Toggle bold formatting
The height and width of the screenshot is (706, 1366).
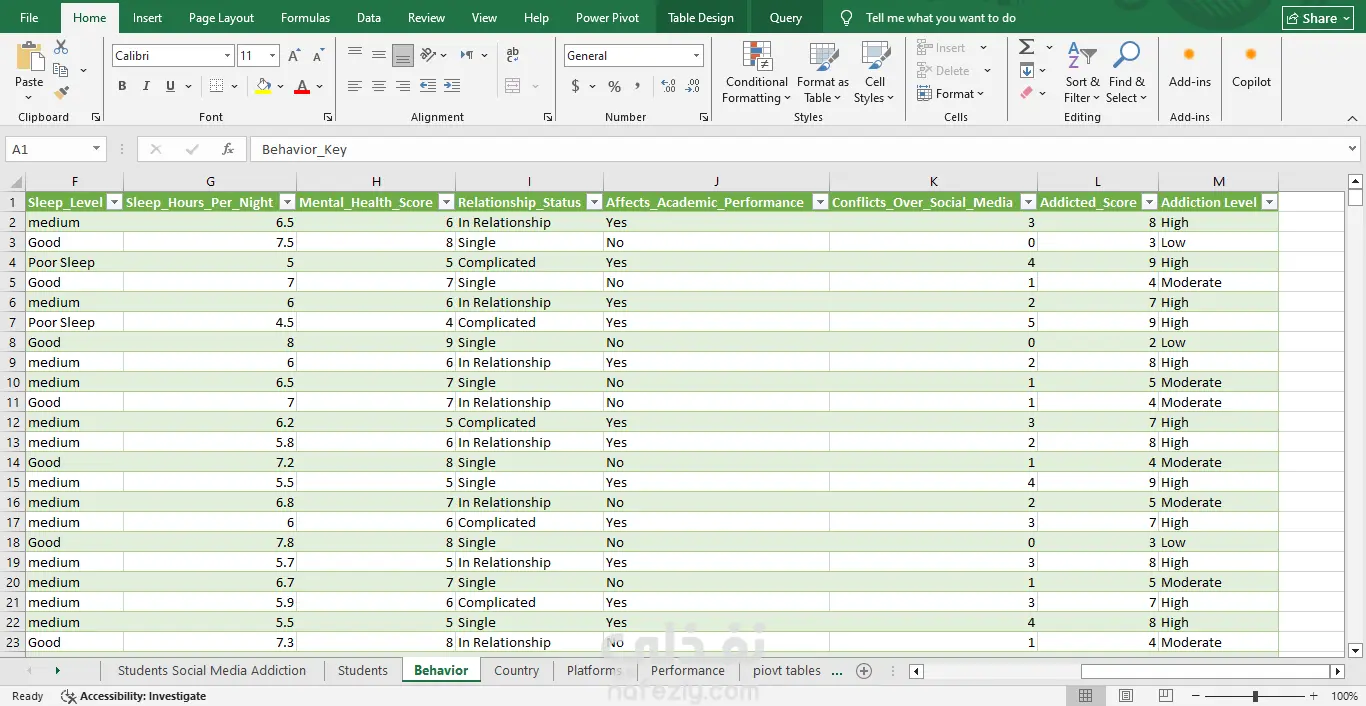(122, 86)
